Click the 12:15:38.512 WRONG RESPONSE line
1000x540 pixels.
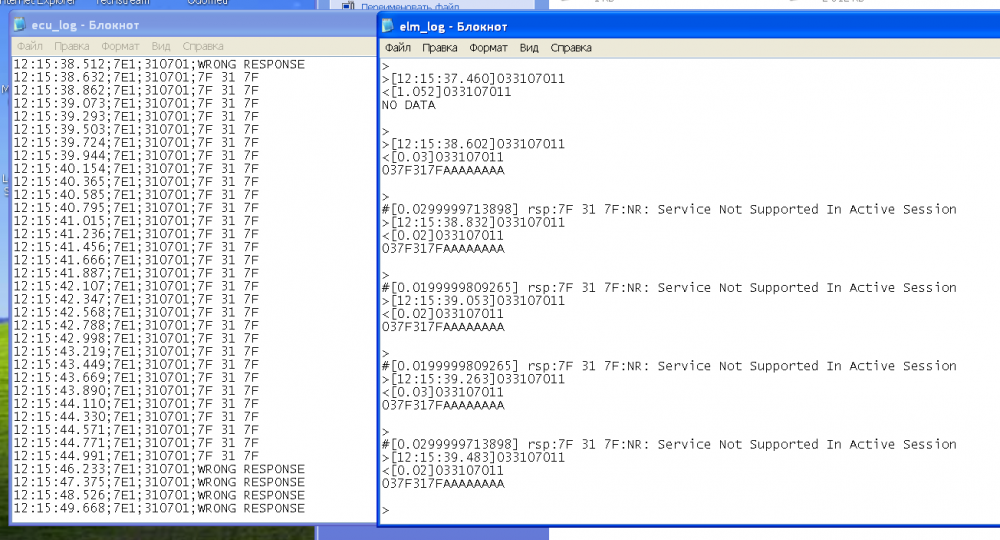(159, 64)
